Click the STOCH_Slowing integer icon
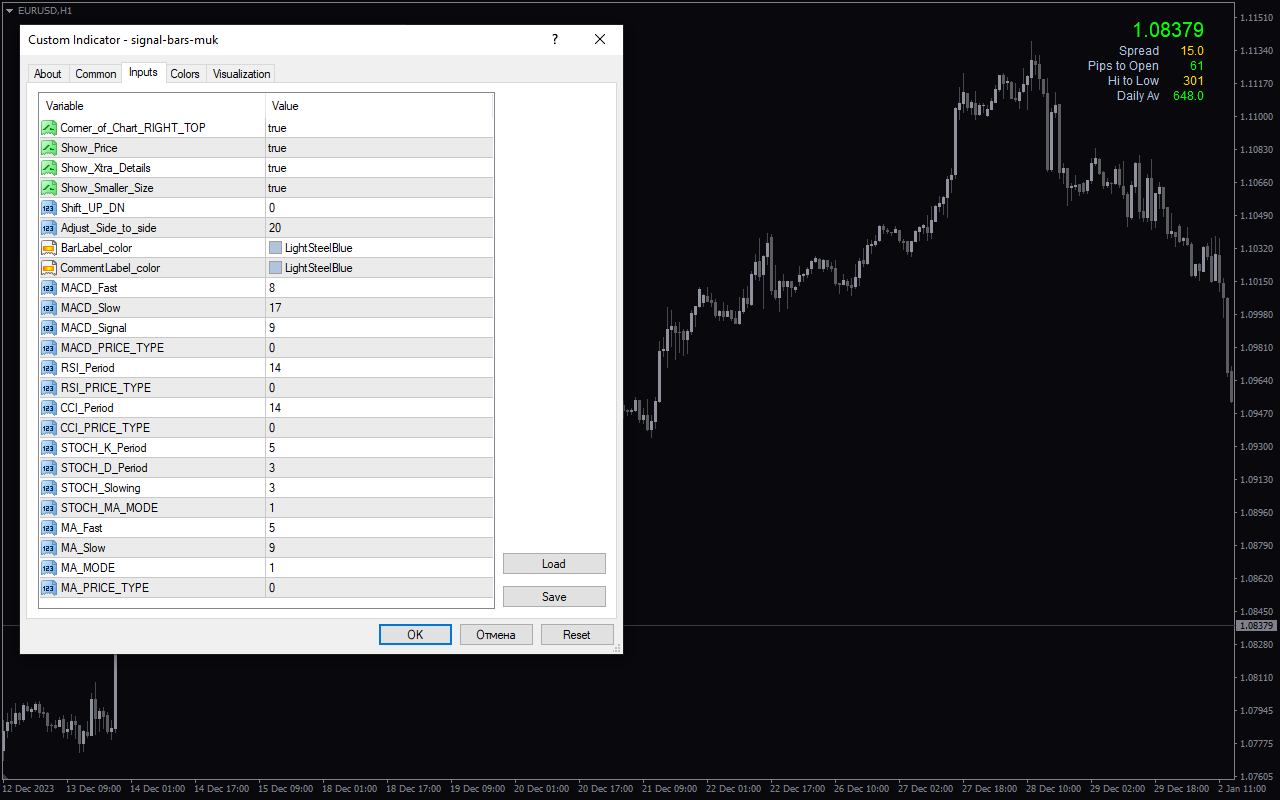The width and height of the screenshot is (1280, 800). coord(48,488)
